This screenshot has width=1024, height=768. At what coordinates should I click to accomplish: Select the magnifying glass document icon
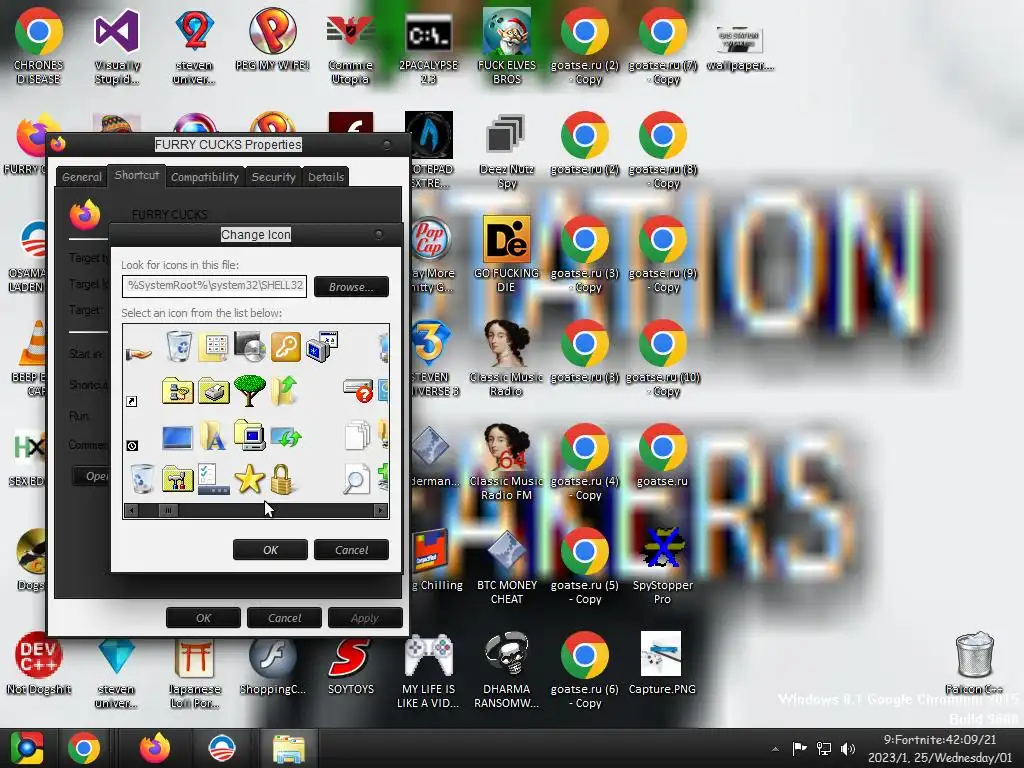point(357,480)
